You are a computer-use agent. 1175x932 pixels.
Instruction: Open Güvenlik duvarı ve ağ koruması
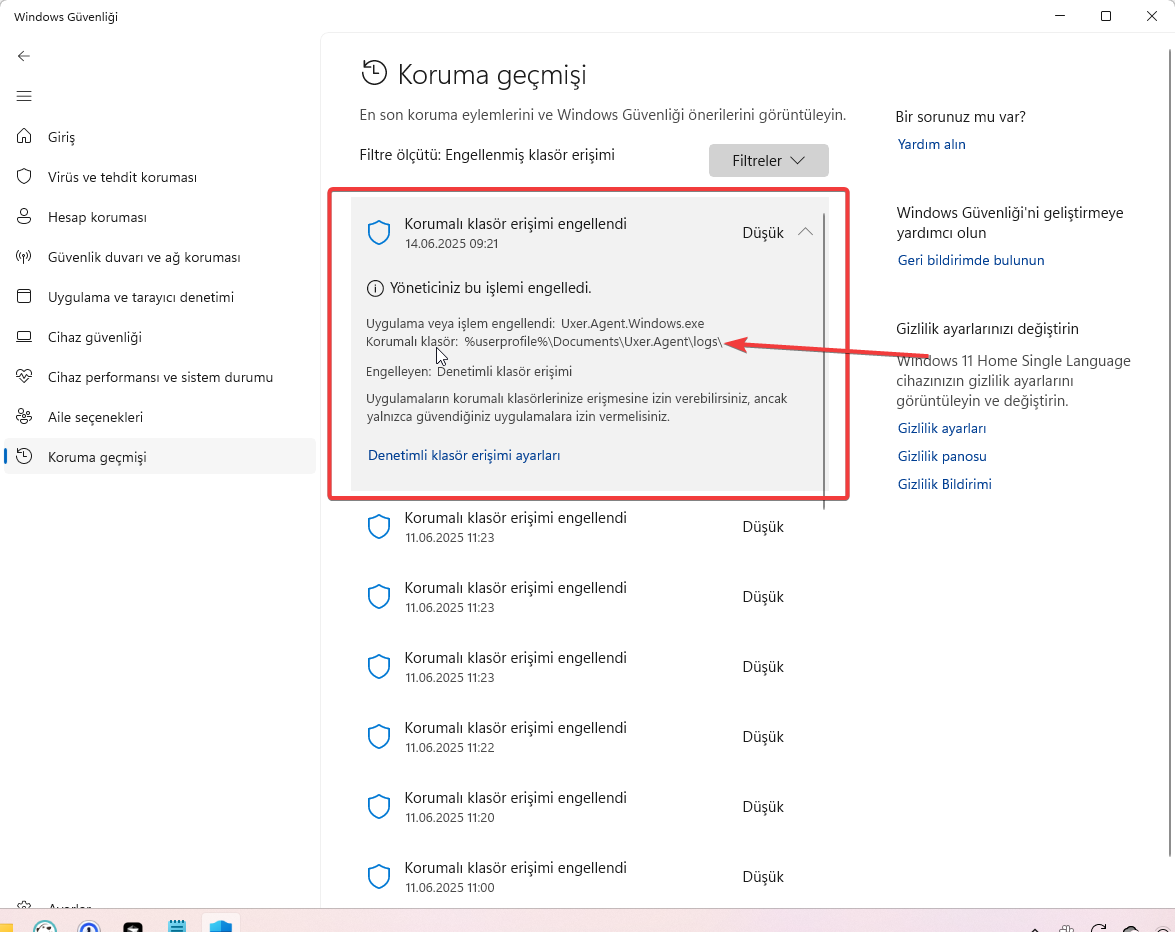coord(160,257)
